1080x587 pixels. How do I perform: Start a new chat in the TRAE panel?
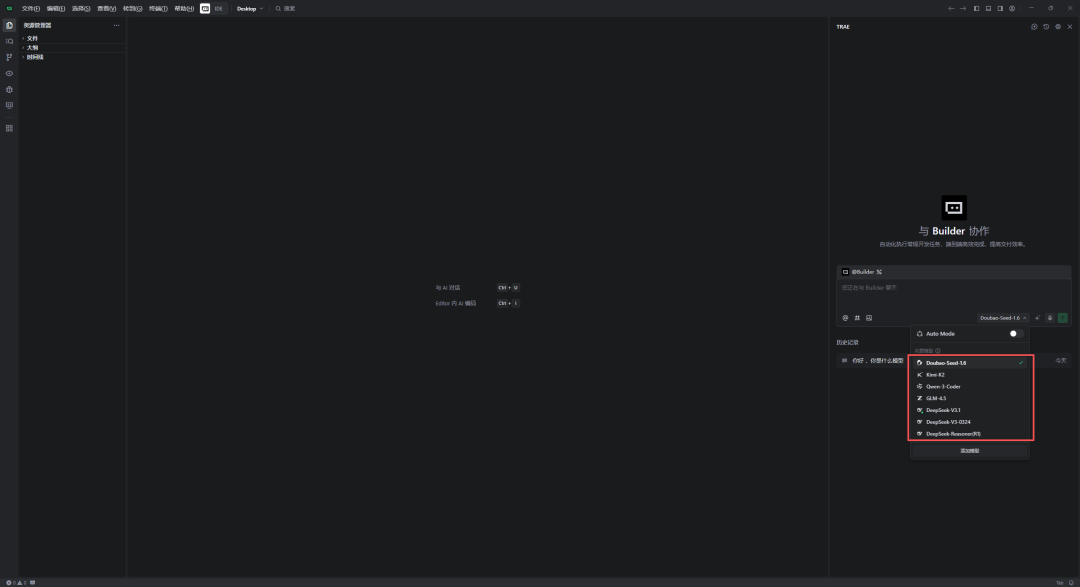coord(1034,27)
